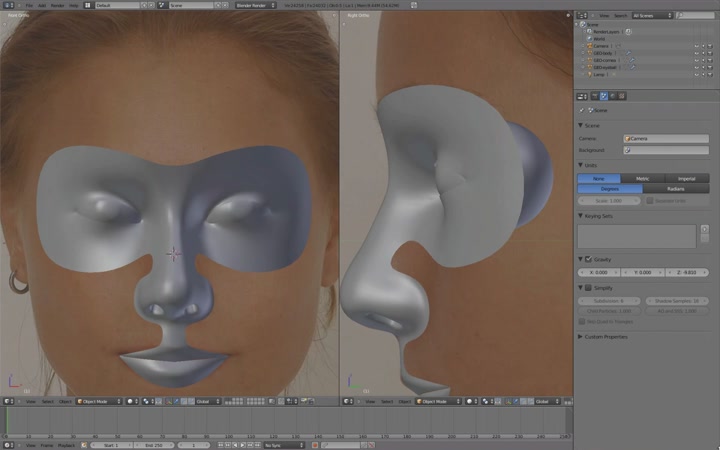Image resolution: width=720 pixels, height=450 pixels.
Task: Toggle selectability cursor for GEO-cornea
Action: tap(703, 60)
